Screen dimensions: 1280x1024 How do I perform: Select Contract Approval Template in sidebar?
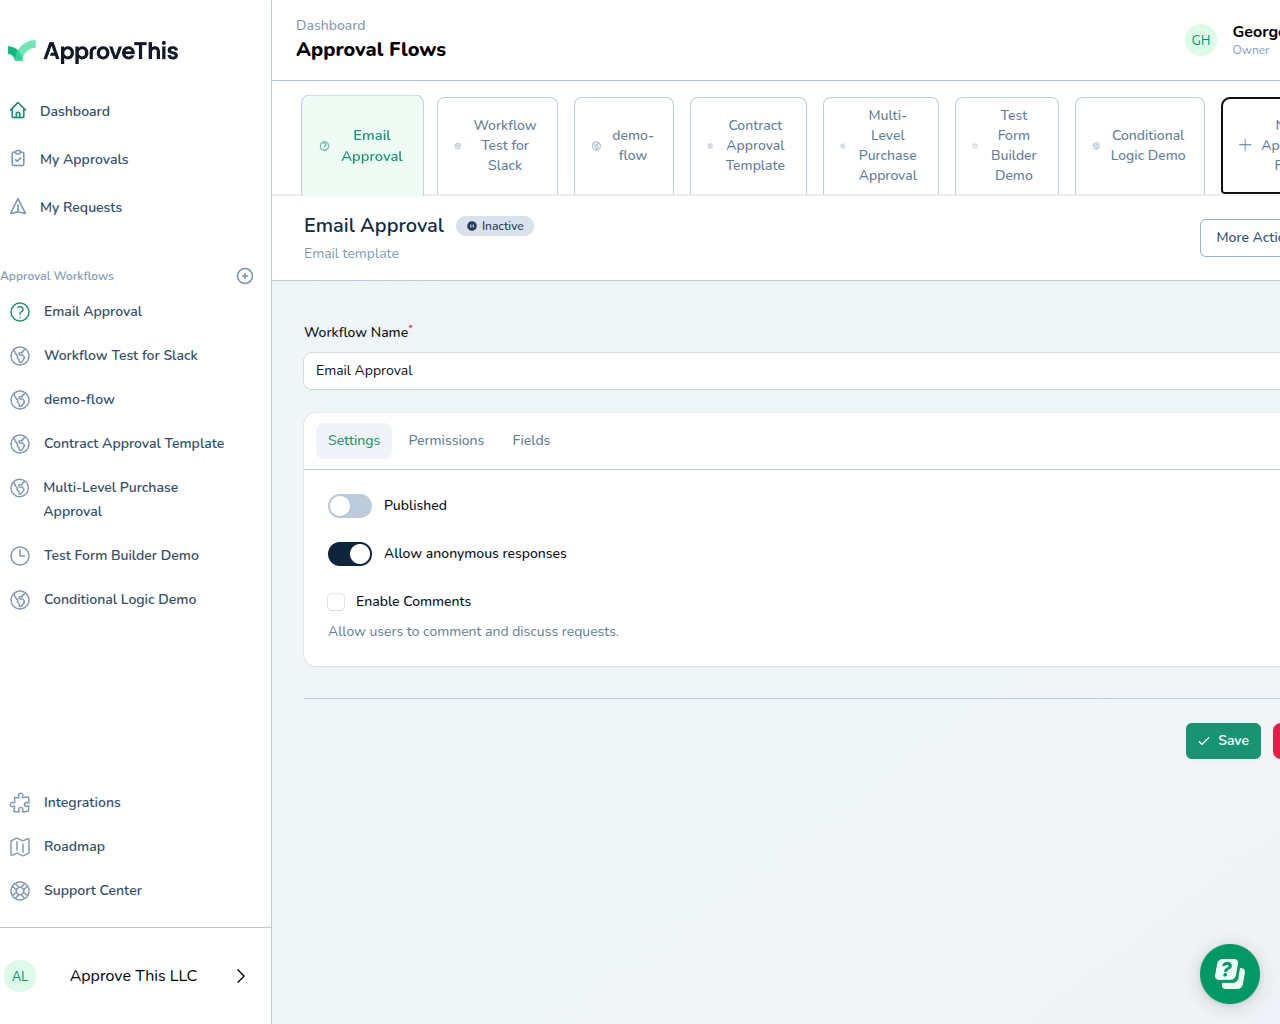(134, 444)
